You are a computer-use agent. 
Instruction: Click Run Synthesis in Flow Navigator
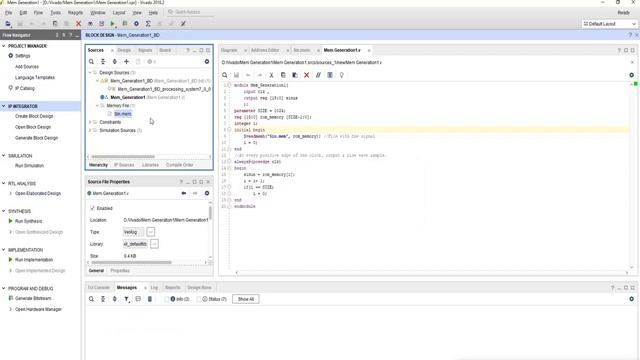(29, 221)
